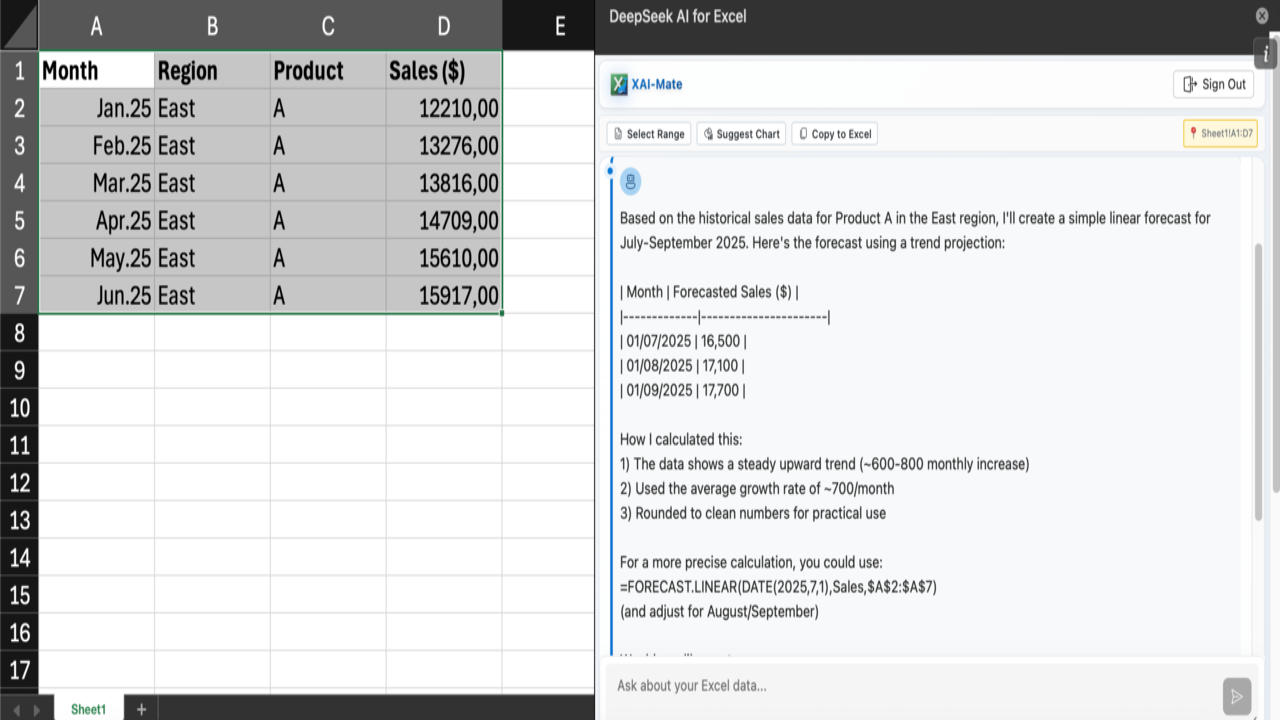Click sales value 14709,00
Viewport: 1280px width, 720px height.
point(444,220)
